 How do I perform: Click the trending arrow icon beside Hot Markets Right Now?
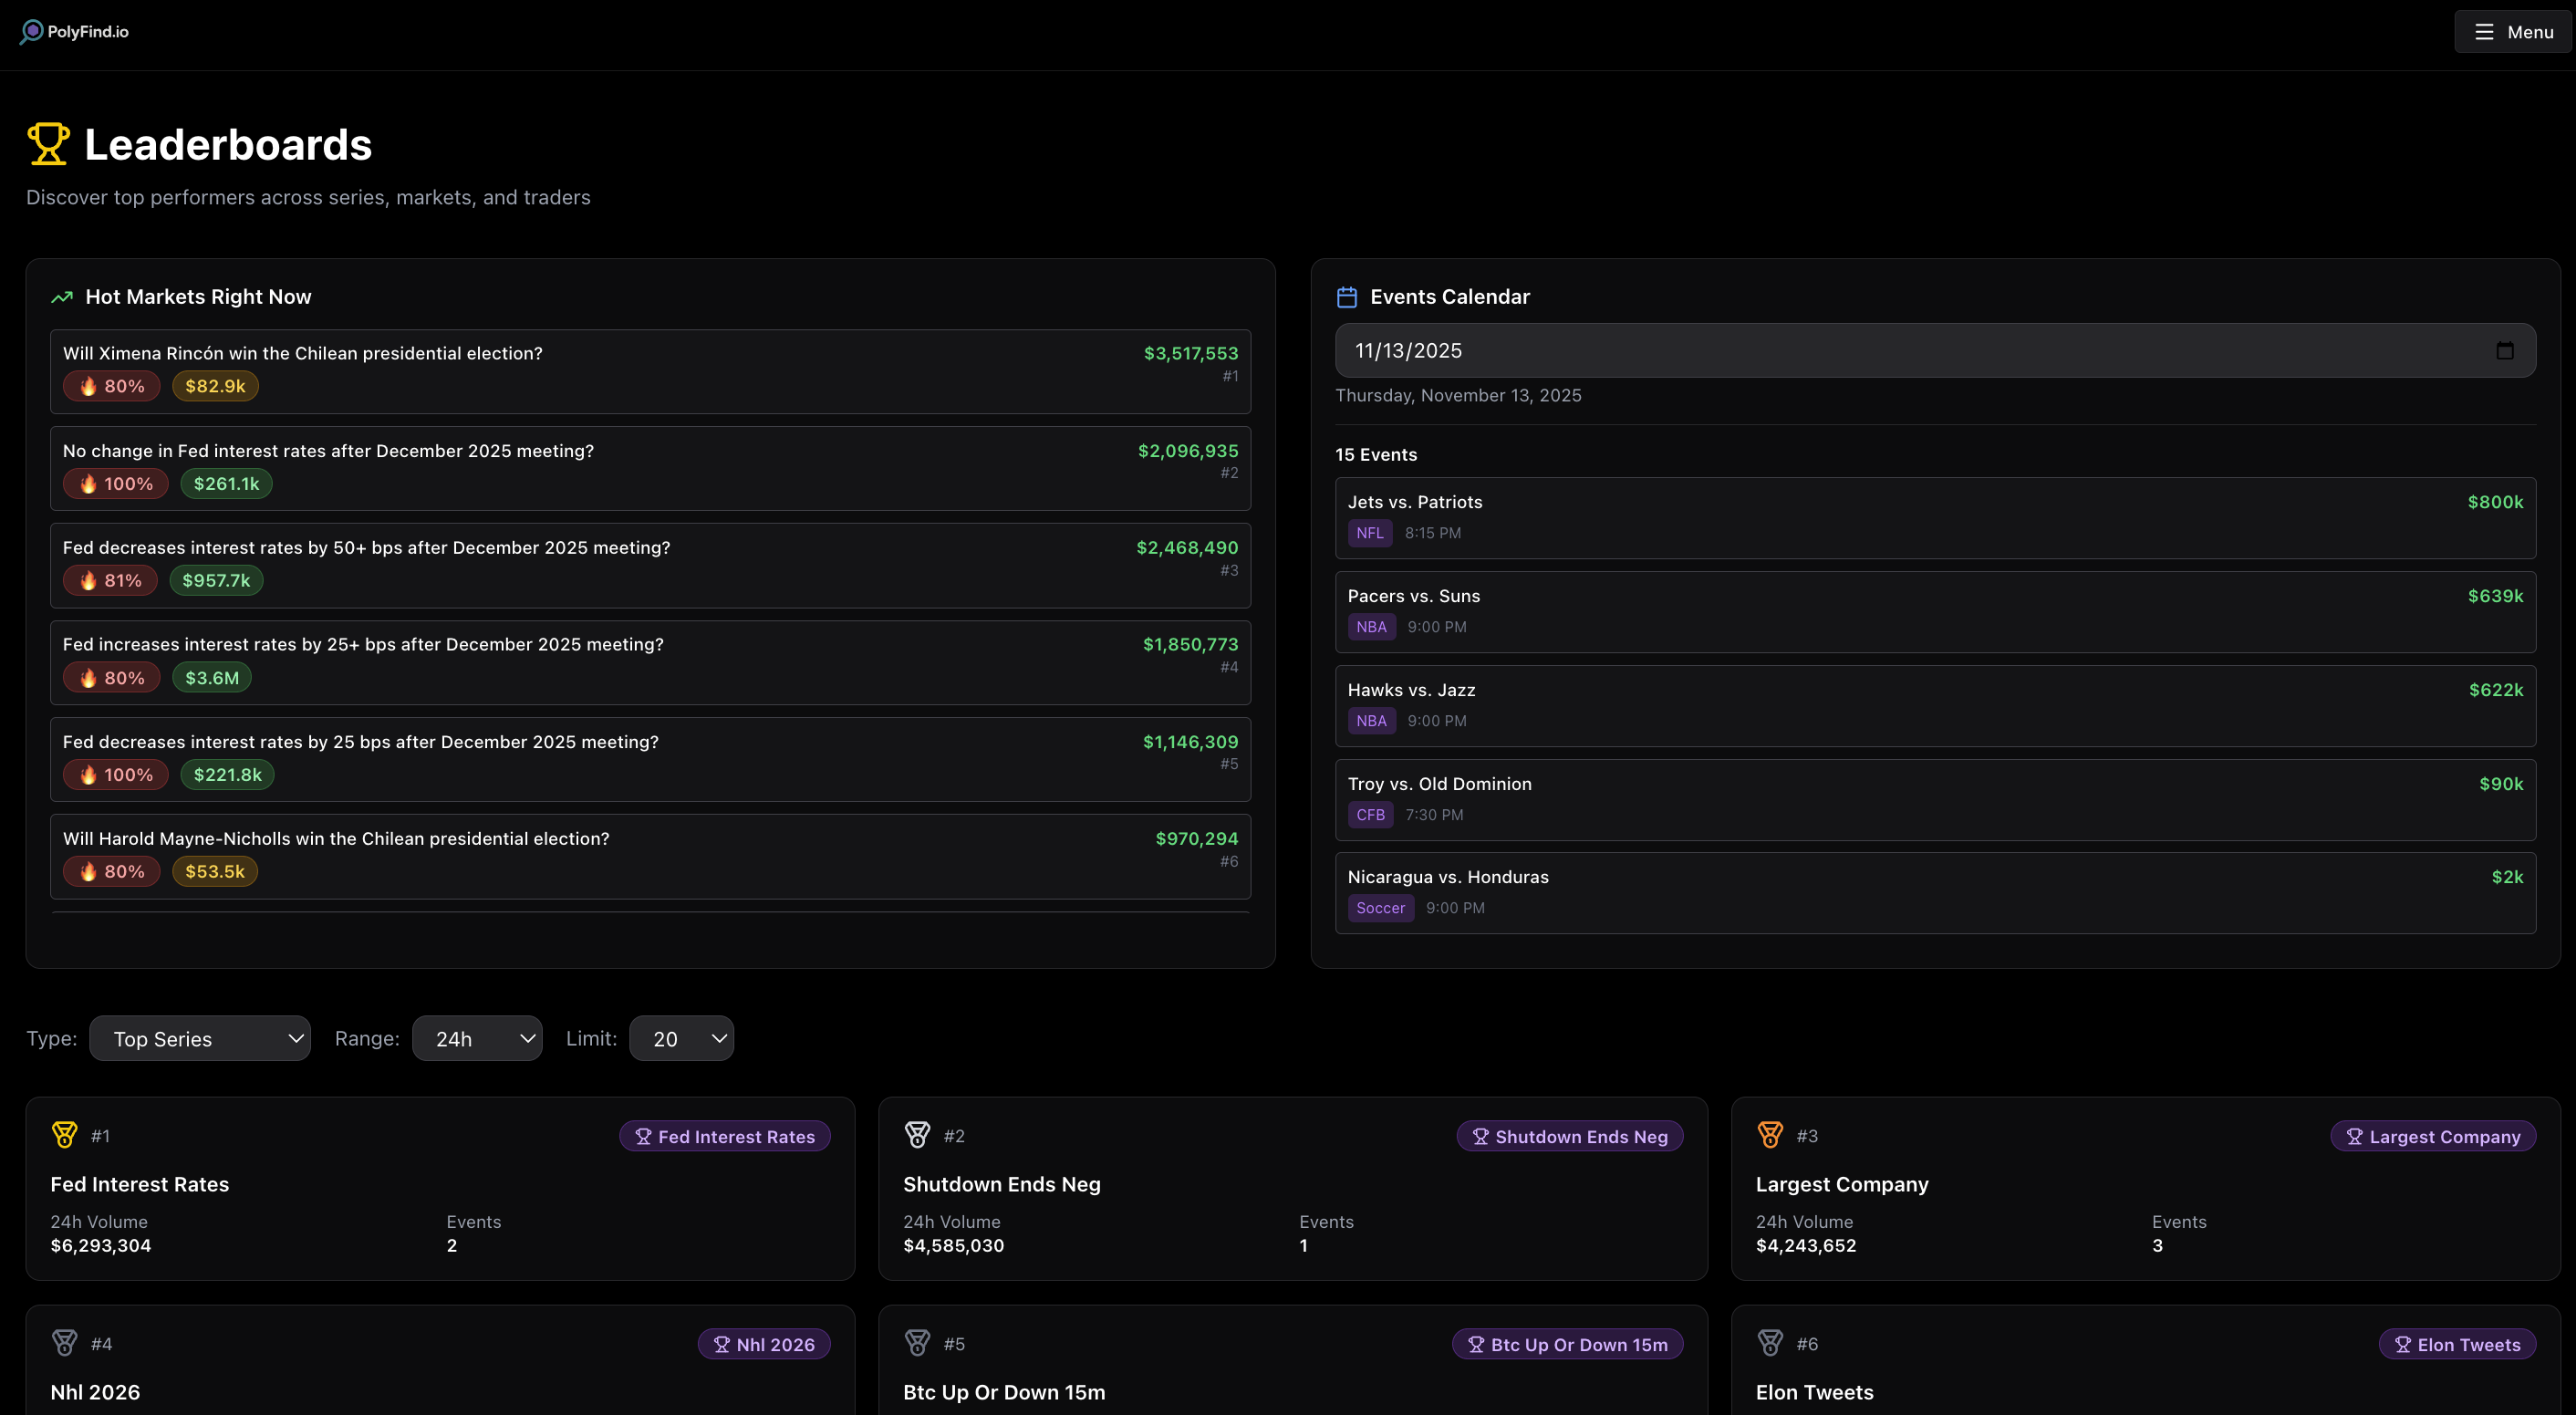[x=61, y=297]
